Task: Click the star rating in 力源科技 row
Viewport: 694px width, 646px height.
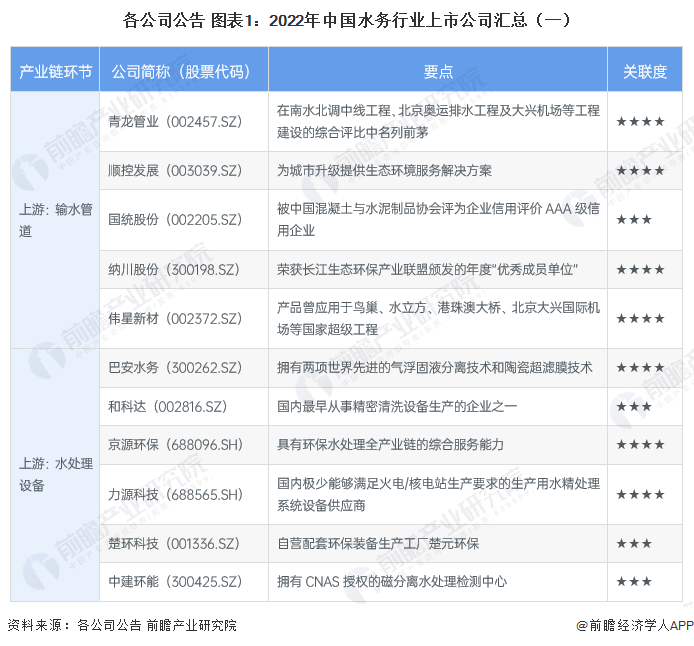Action: tap(640, 494)
